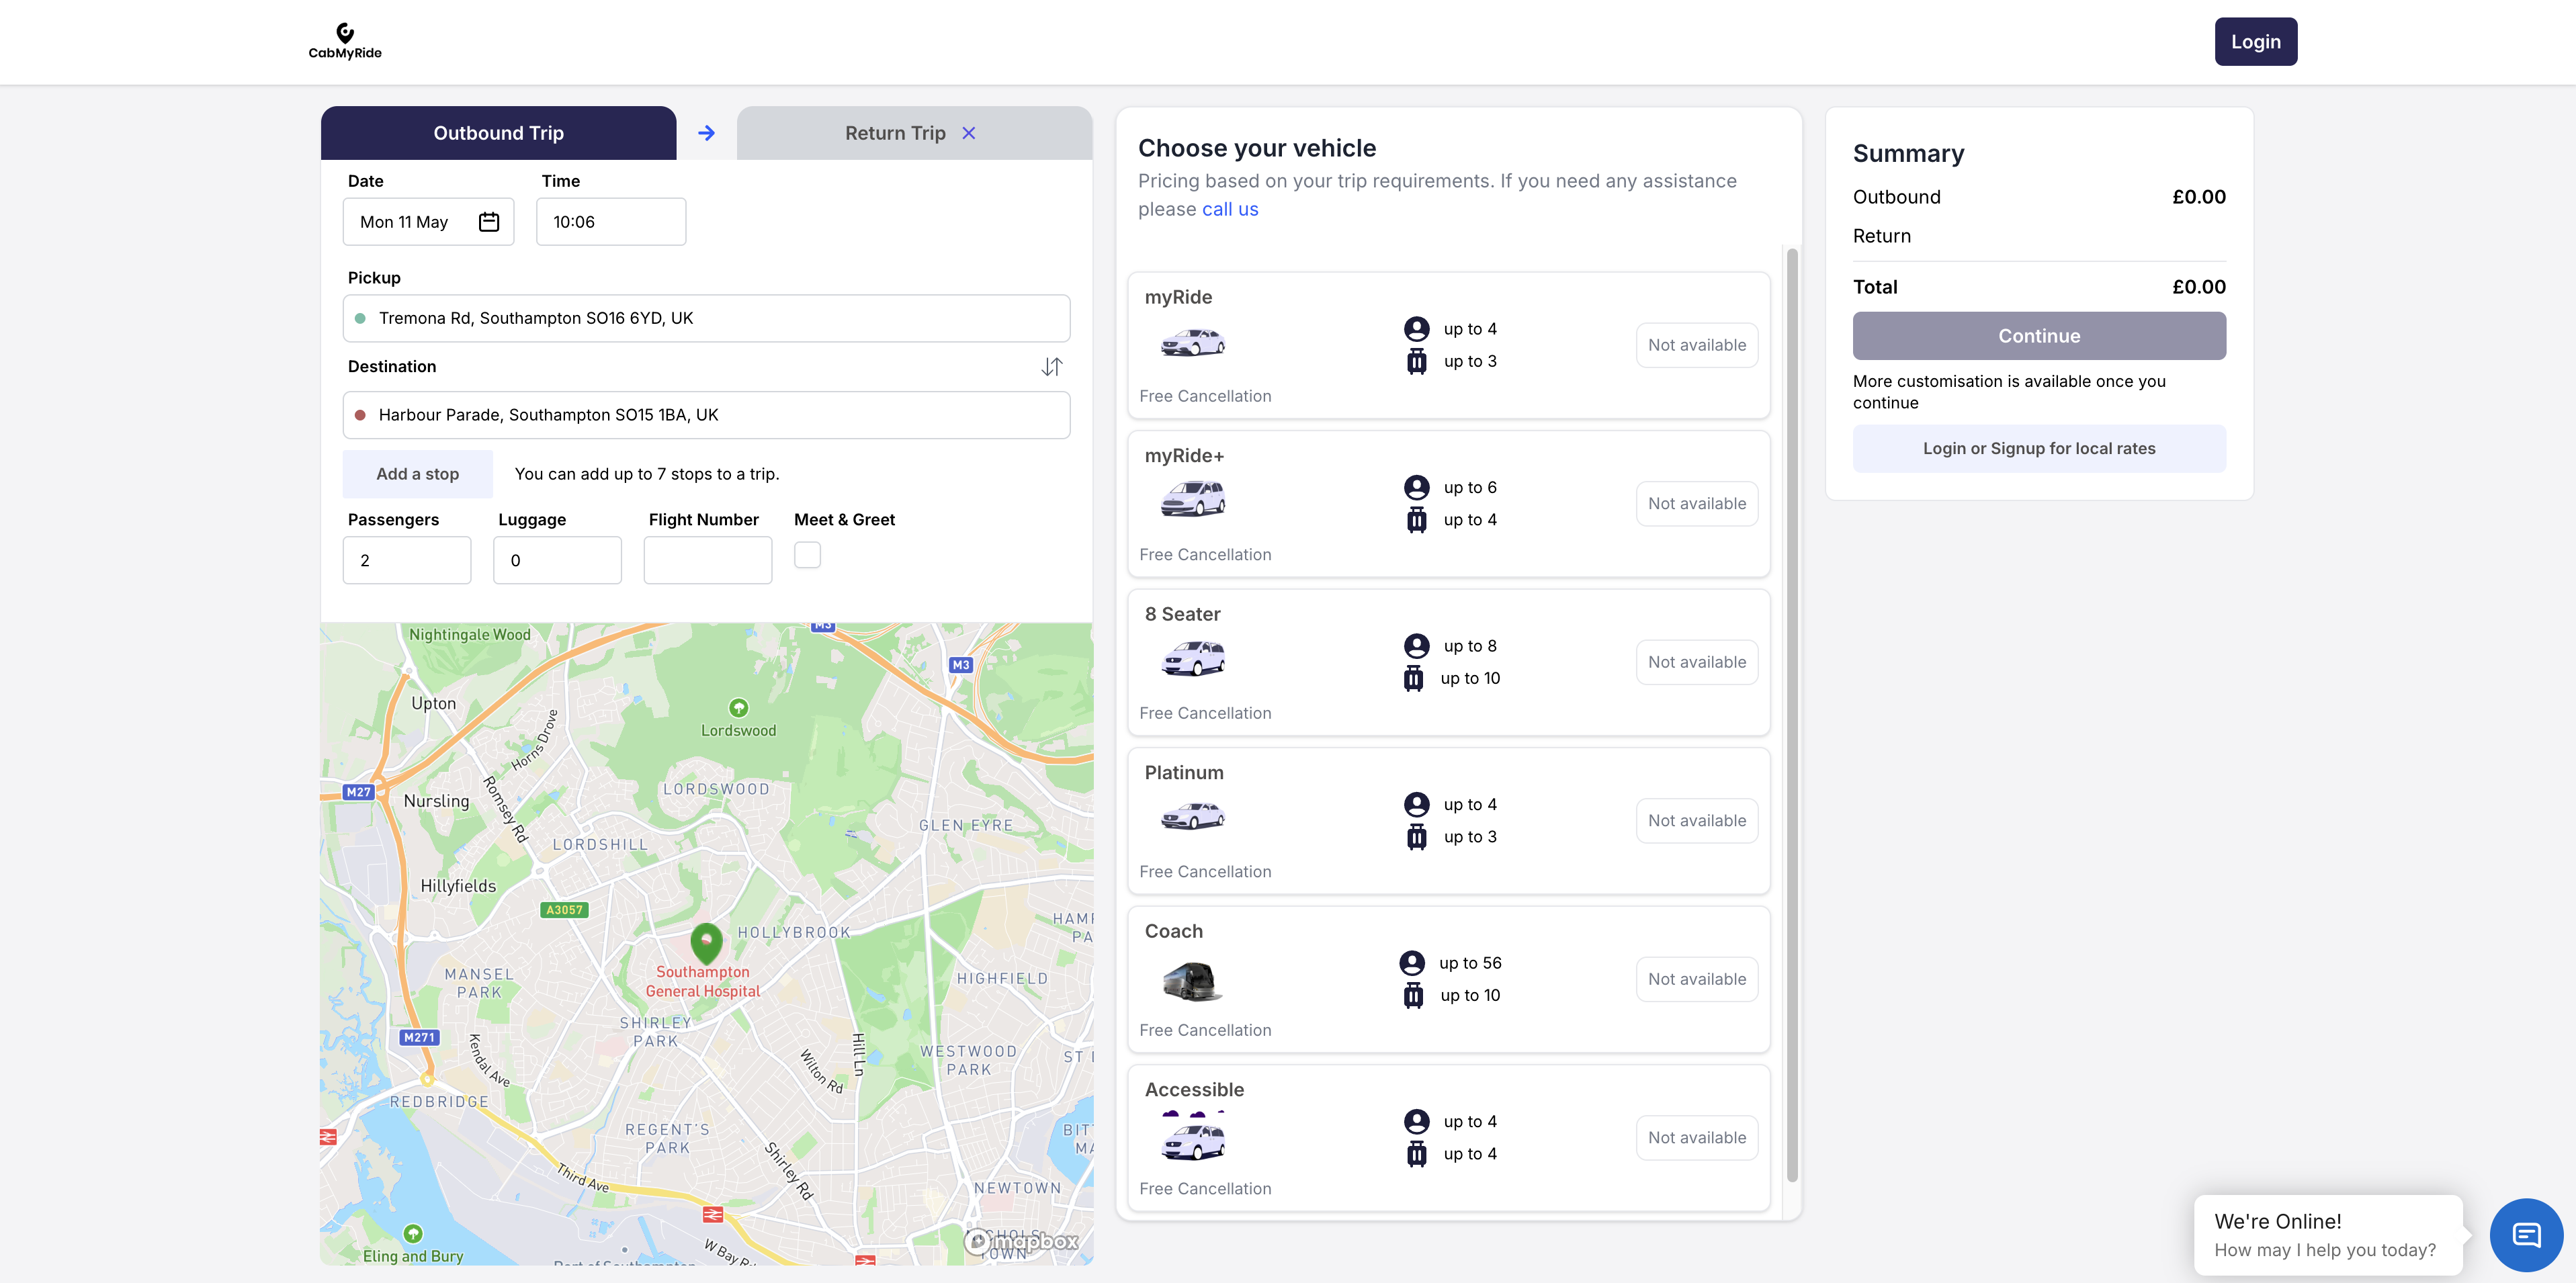
Task: Click the Platinum car image
Action: click(x=1192, y=816)
